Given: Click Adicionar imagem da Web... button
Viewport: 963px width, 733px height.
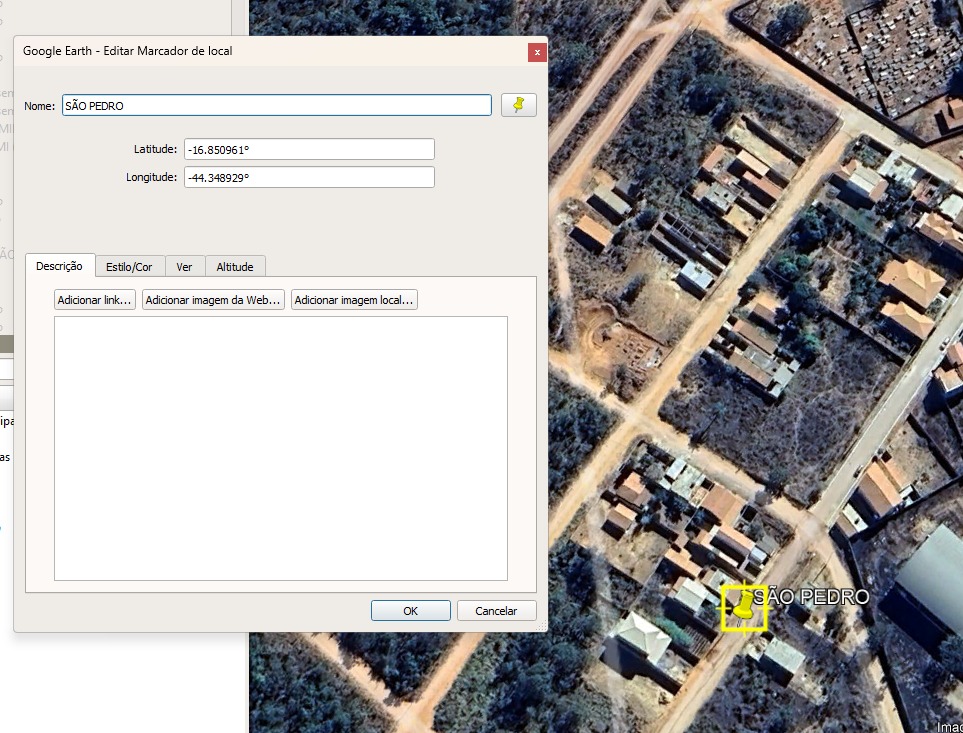Looking at the screenshot, I should pyautogui.click(x=213, y=300).
